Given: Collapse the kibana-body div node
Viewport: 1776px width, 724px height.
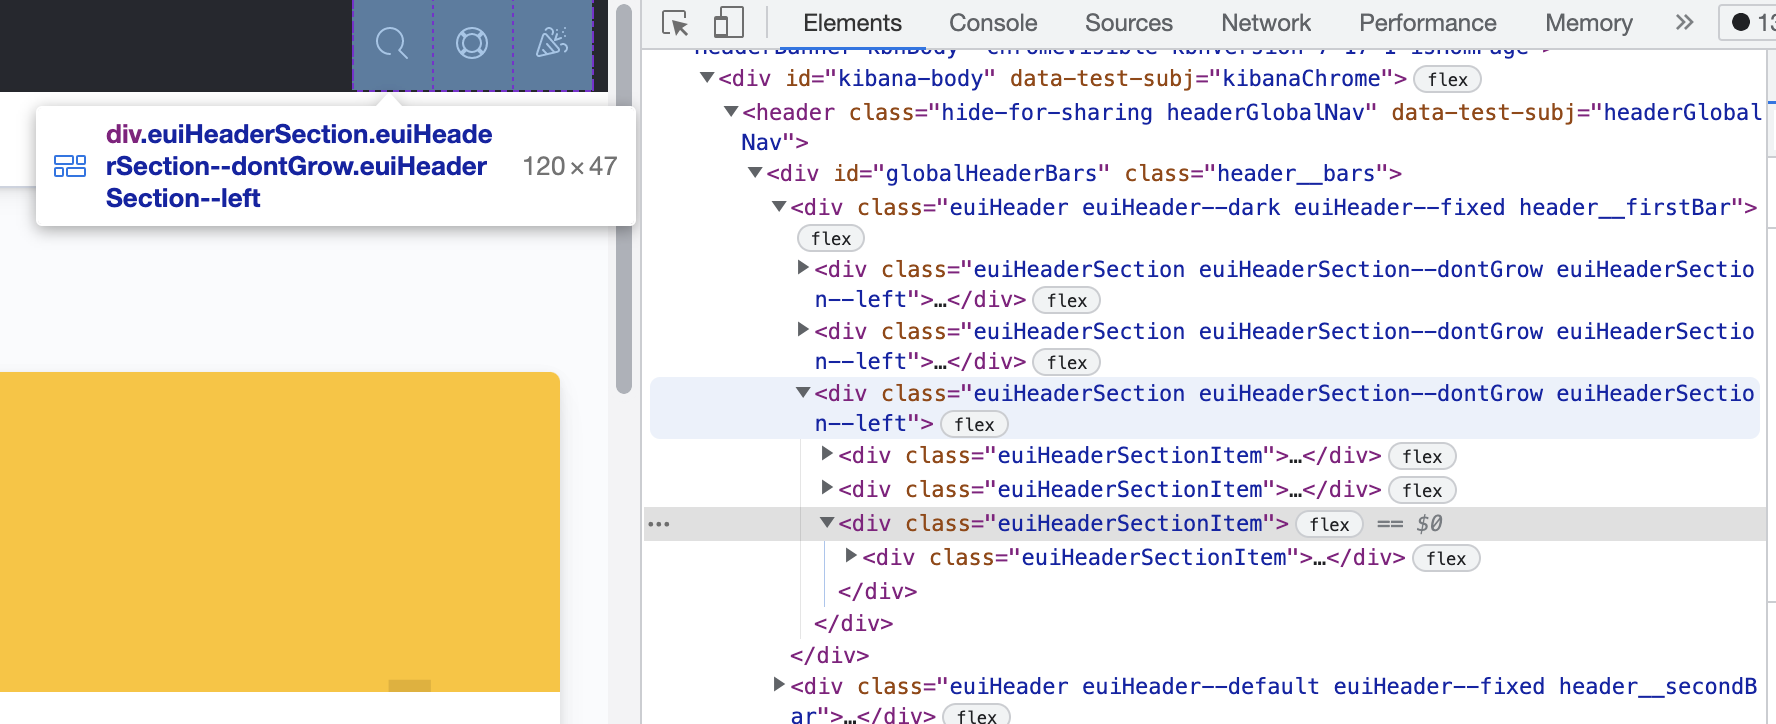Looking at the screenshot, I should click(x=707, y=77).
